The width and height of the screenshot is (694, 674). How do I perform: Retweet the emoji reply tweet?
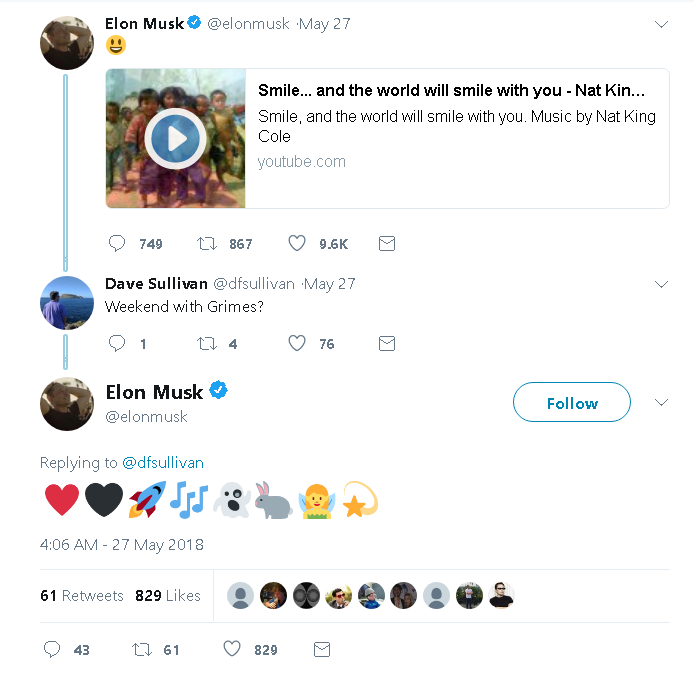pyautogui.click(x=142, y=649)
